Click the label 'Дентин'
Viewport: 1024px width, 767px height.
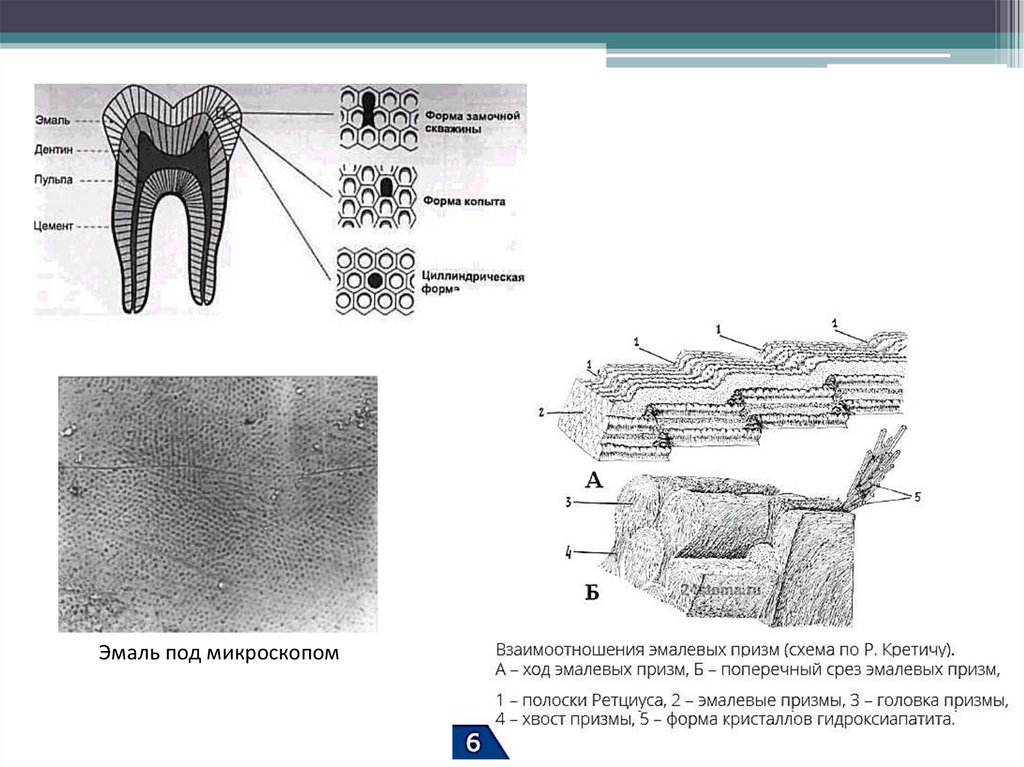(54, 150)
